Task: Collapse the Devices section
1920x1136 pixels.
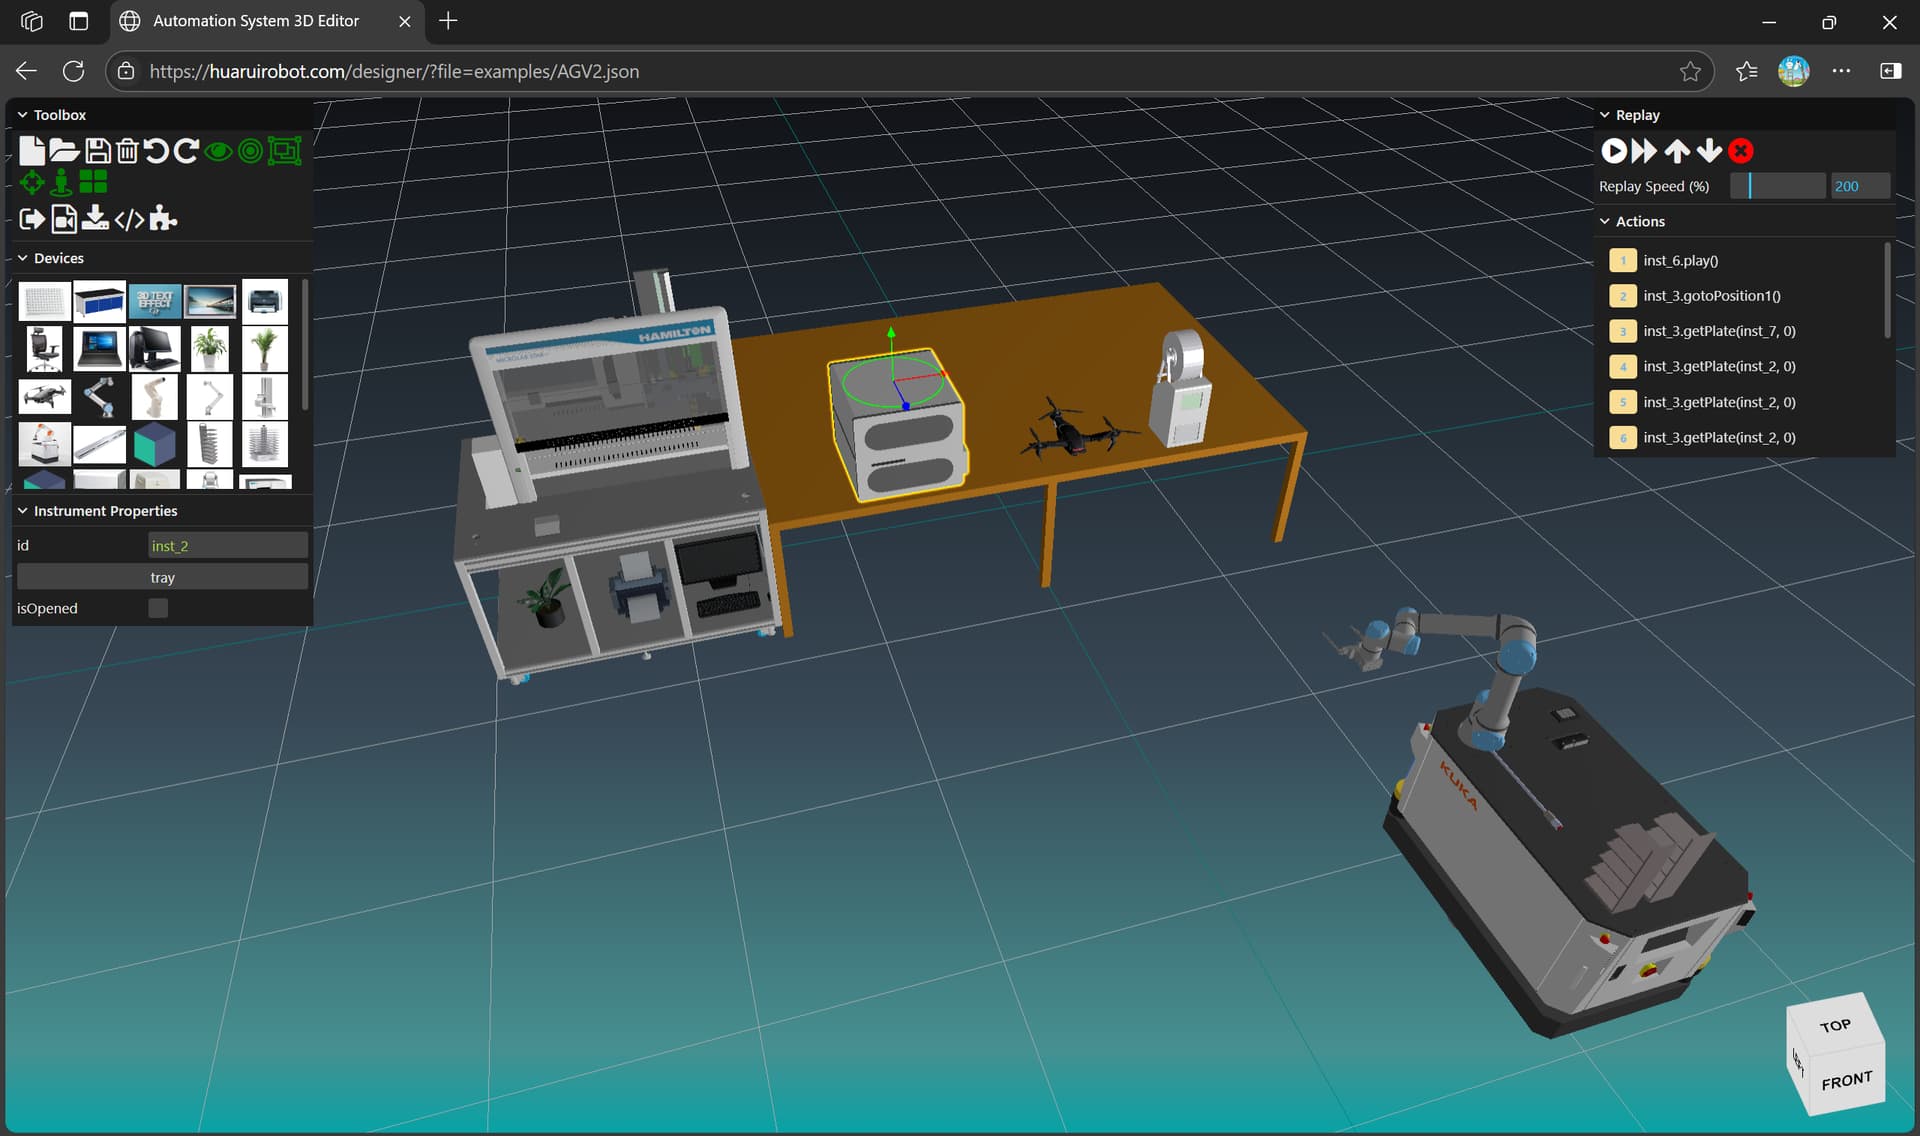Action: tap(22, 258)
